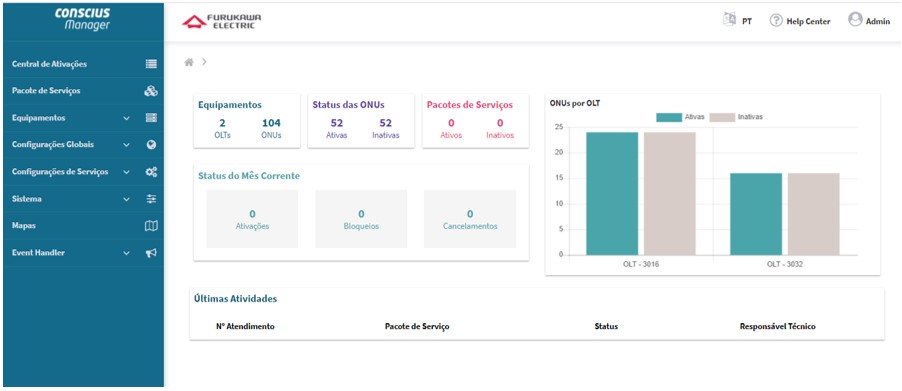Expand the Event Handler submenu chevron

click(x=127, y=253)
